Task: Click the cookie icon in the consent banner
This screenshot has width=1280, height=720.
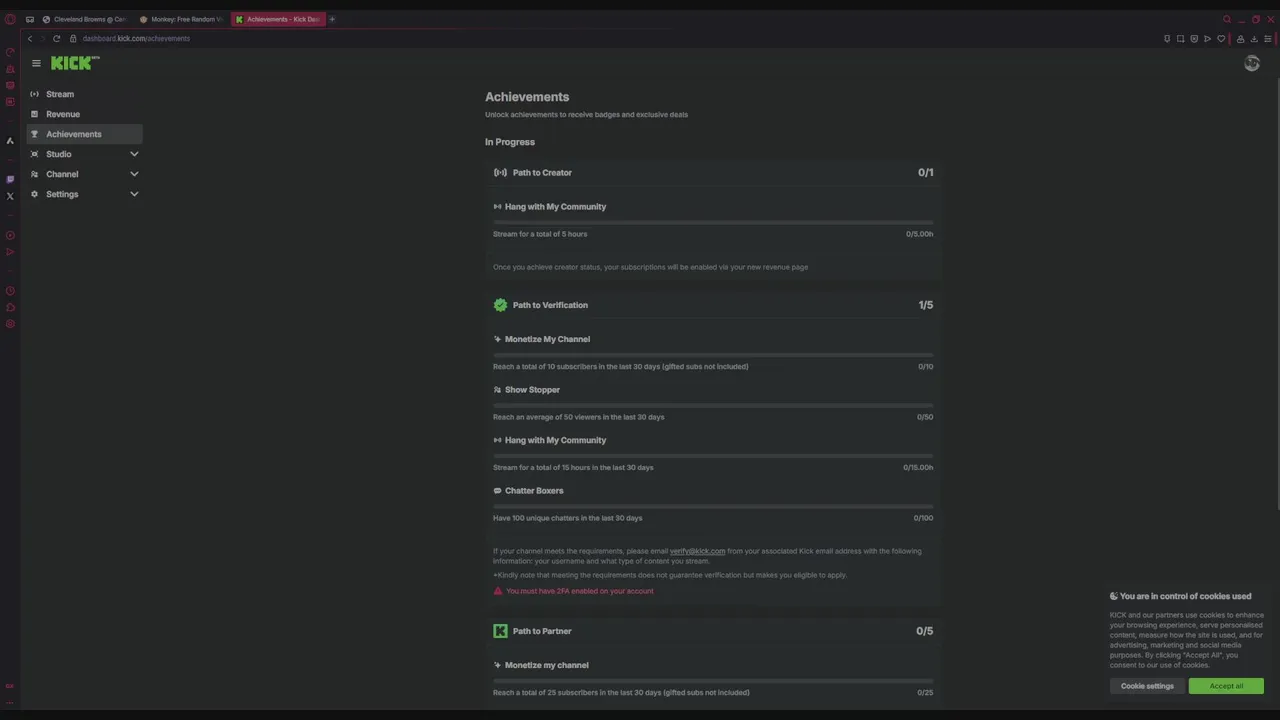Action: (1114, 596)
